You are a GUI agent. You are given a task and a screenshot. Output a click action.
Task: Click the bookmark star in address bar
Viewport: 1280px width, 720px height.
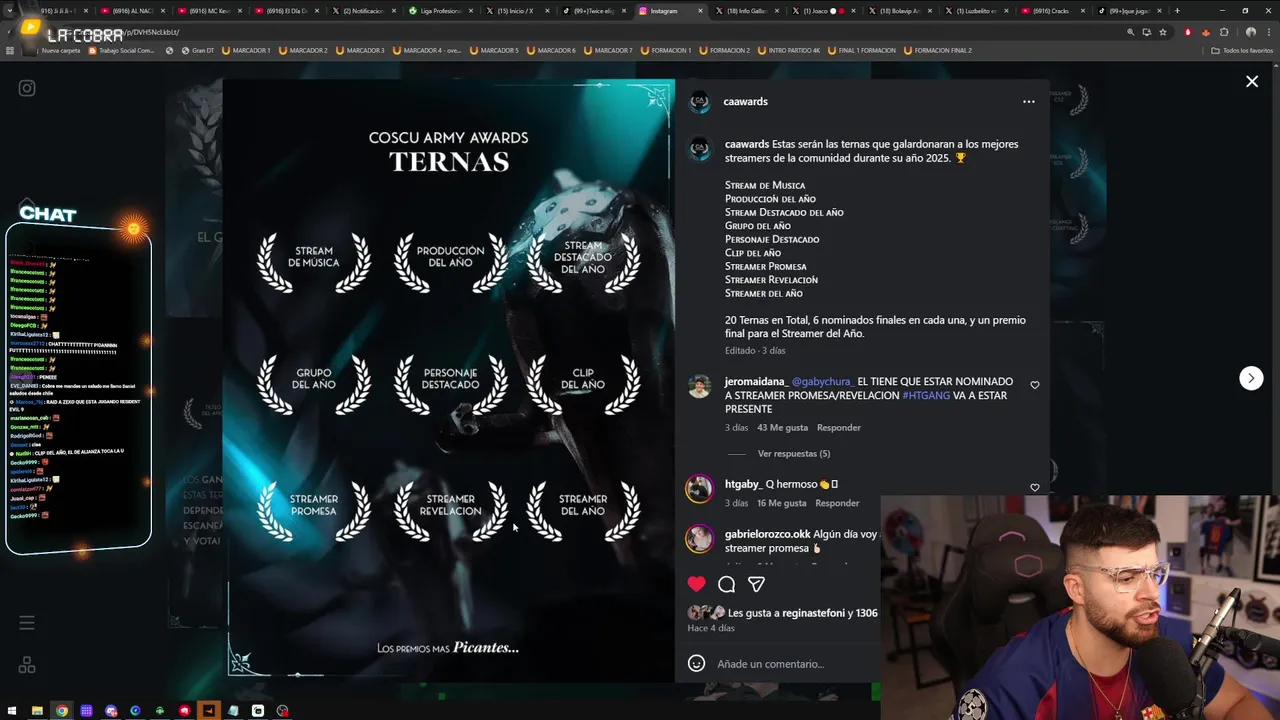[1163, 32]
